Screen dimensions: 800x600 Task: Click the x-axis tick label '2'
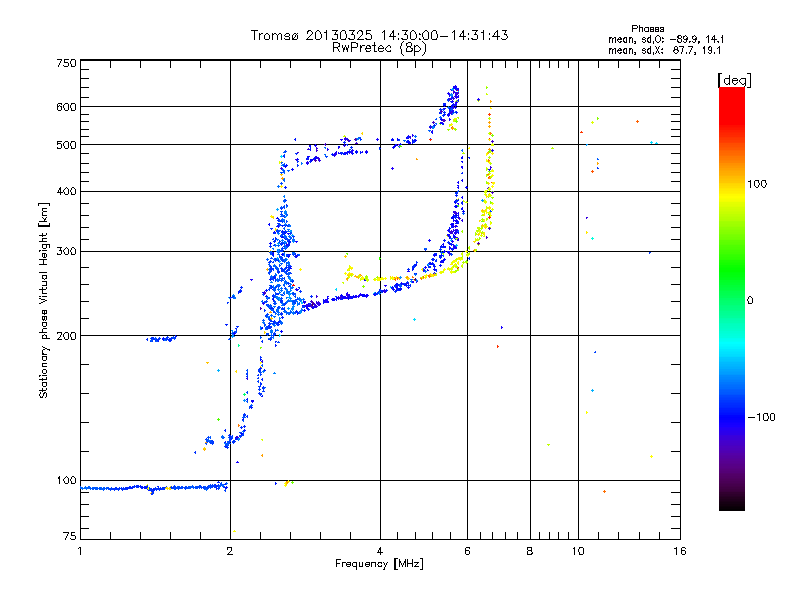coord(230,551)
